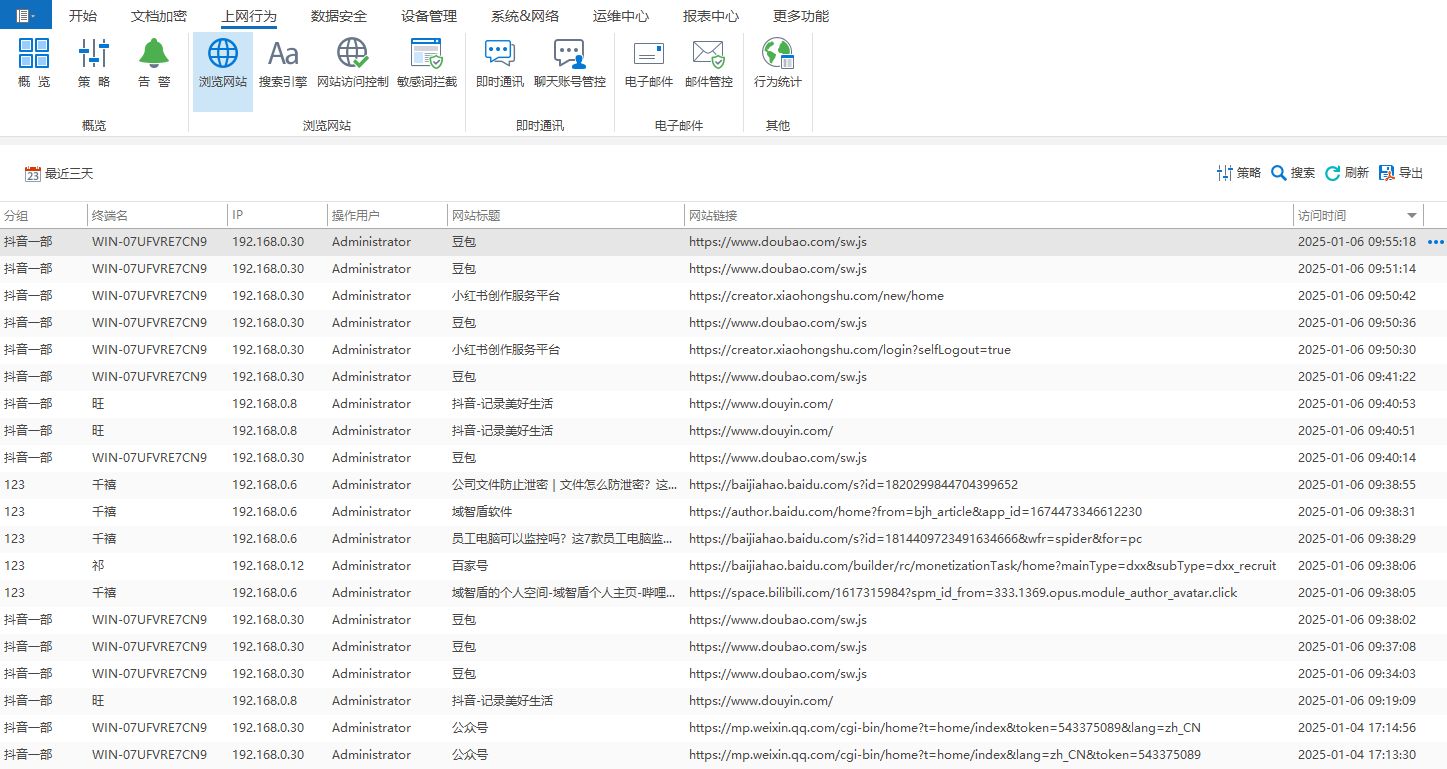Toggle sort arrow on 访问时间 column

coord(1412,216)
